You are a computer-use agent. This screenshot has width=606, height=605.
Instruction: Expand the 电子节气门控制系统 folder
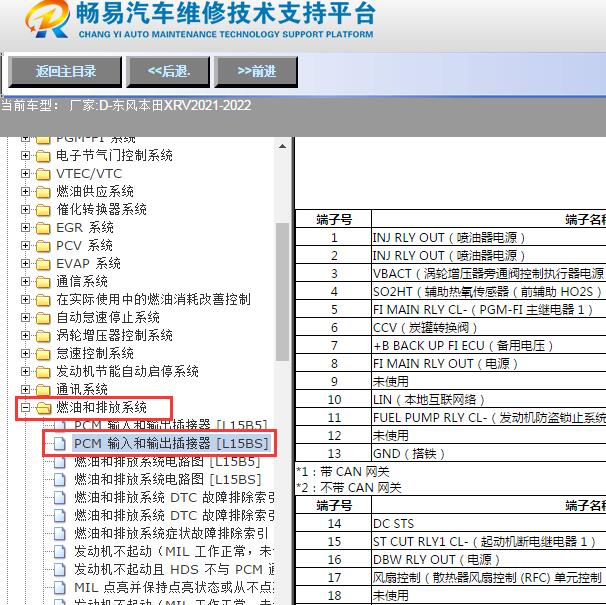tap(25, 155)
